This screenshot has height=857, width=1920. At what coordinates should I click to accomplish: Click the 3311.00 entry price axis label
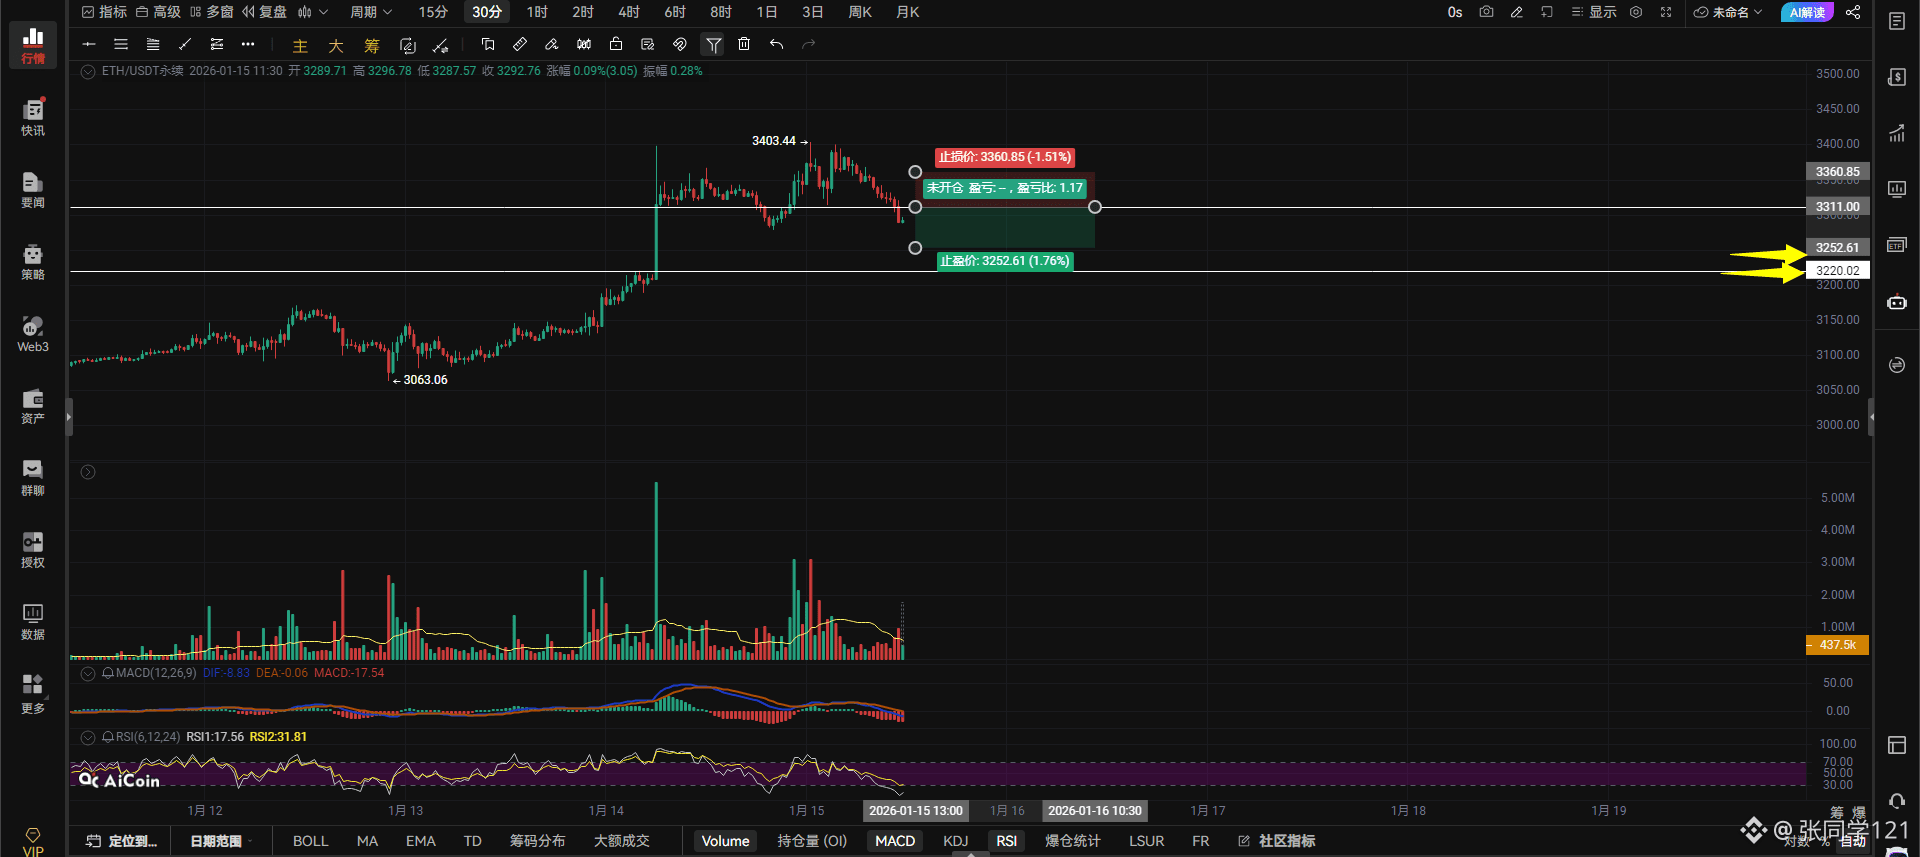pyautogui.click(x=1838, y=207)
